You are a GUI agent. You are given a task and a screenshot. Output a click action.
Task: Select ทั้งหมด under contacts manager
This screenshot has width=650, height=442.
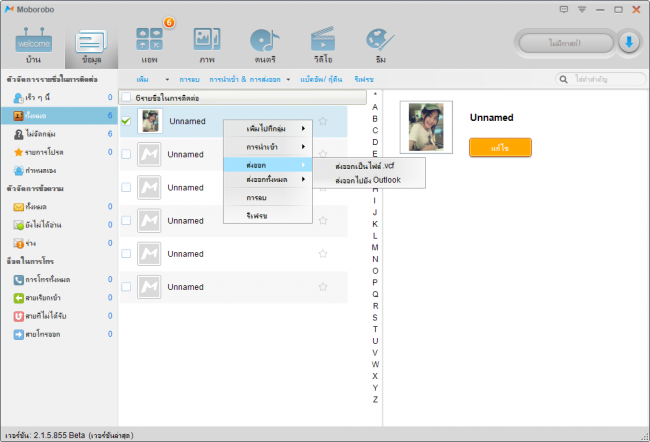click(59, 116)
